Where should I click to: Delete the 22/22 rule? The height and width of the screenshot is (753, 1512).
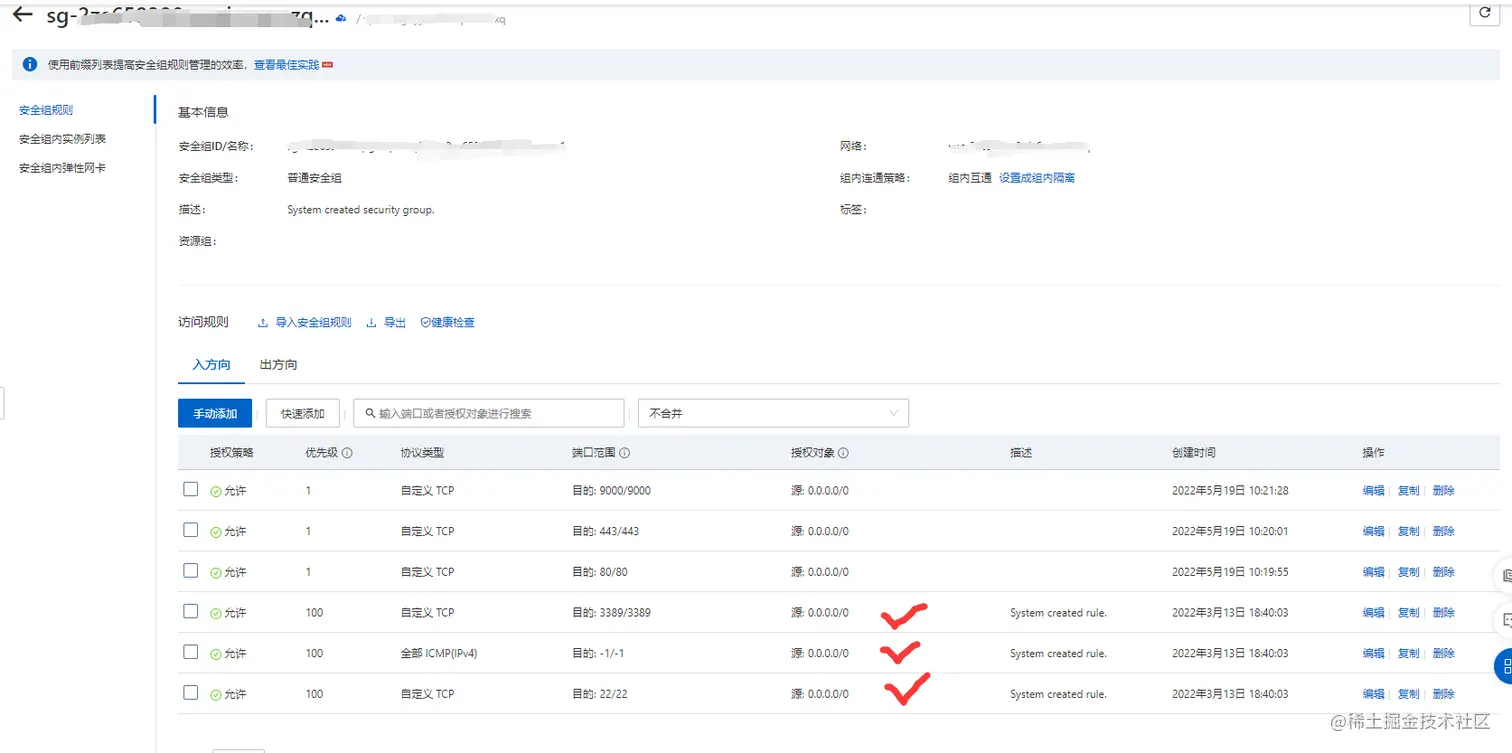[1443, 694]
